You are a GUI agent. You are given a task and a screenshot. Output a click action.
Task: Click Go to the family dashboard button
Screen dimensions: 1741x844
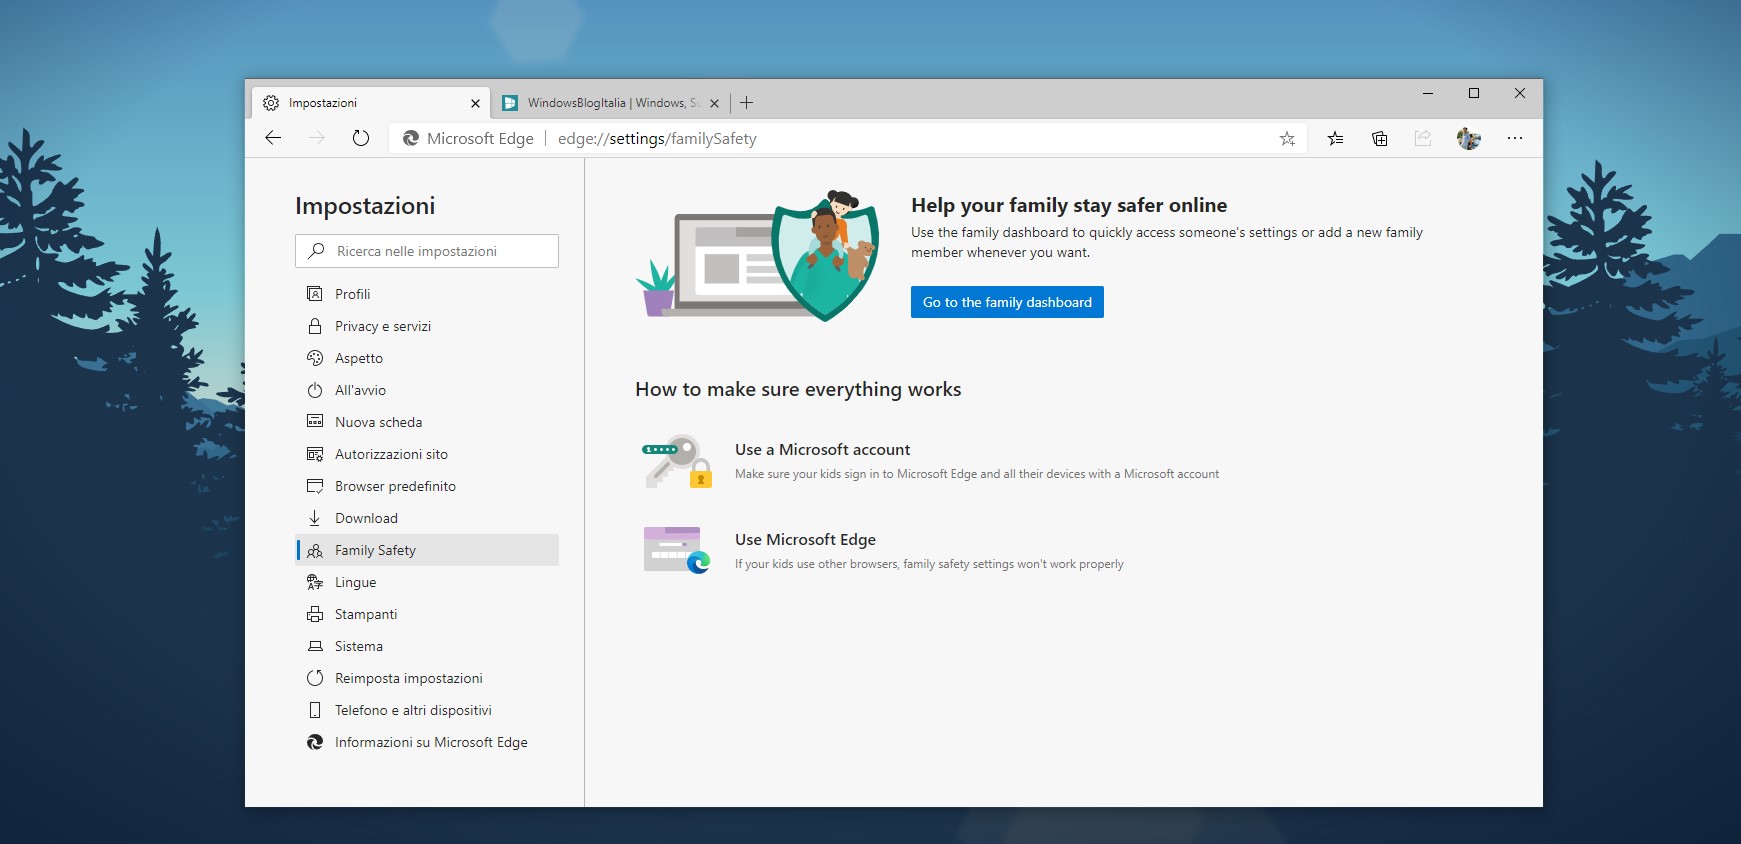tap(1007, 302)
